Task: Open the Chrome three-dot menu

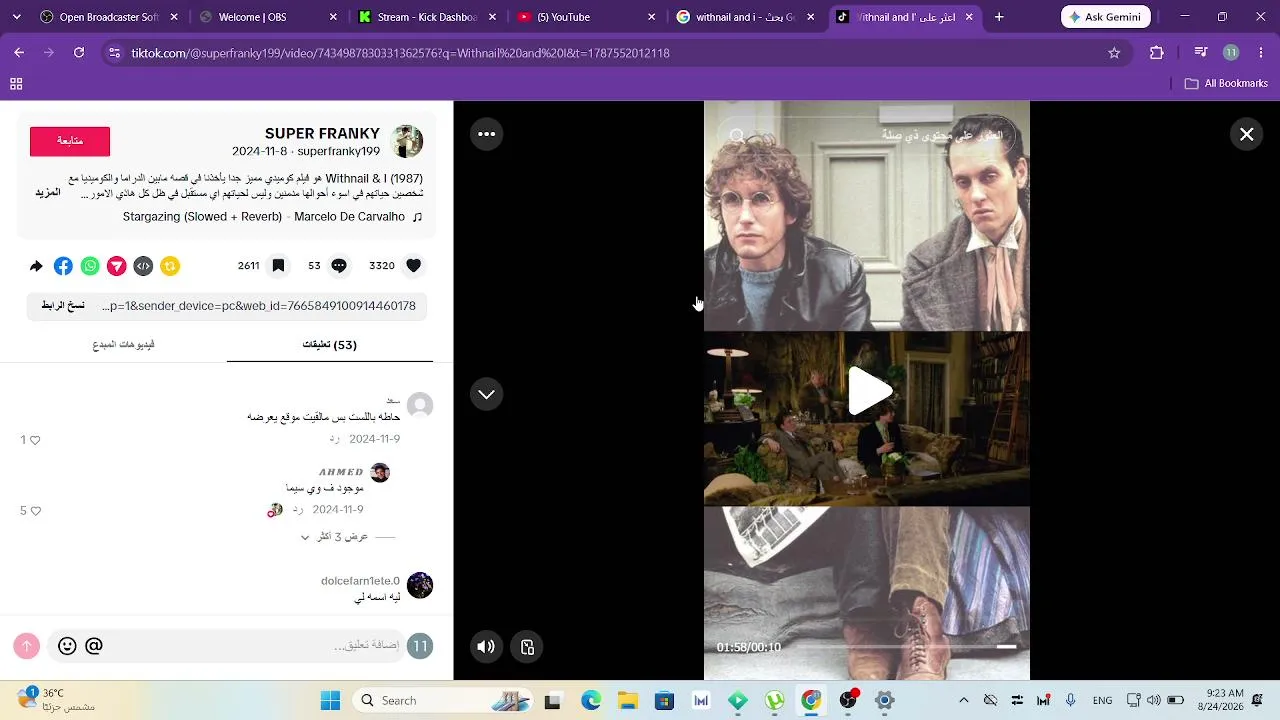Action: 1260,53
